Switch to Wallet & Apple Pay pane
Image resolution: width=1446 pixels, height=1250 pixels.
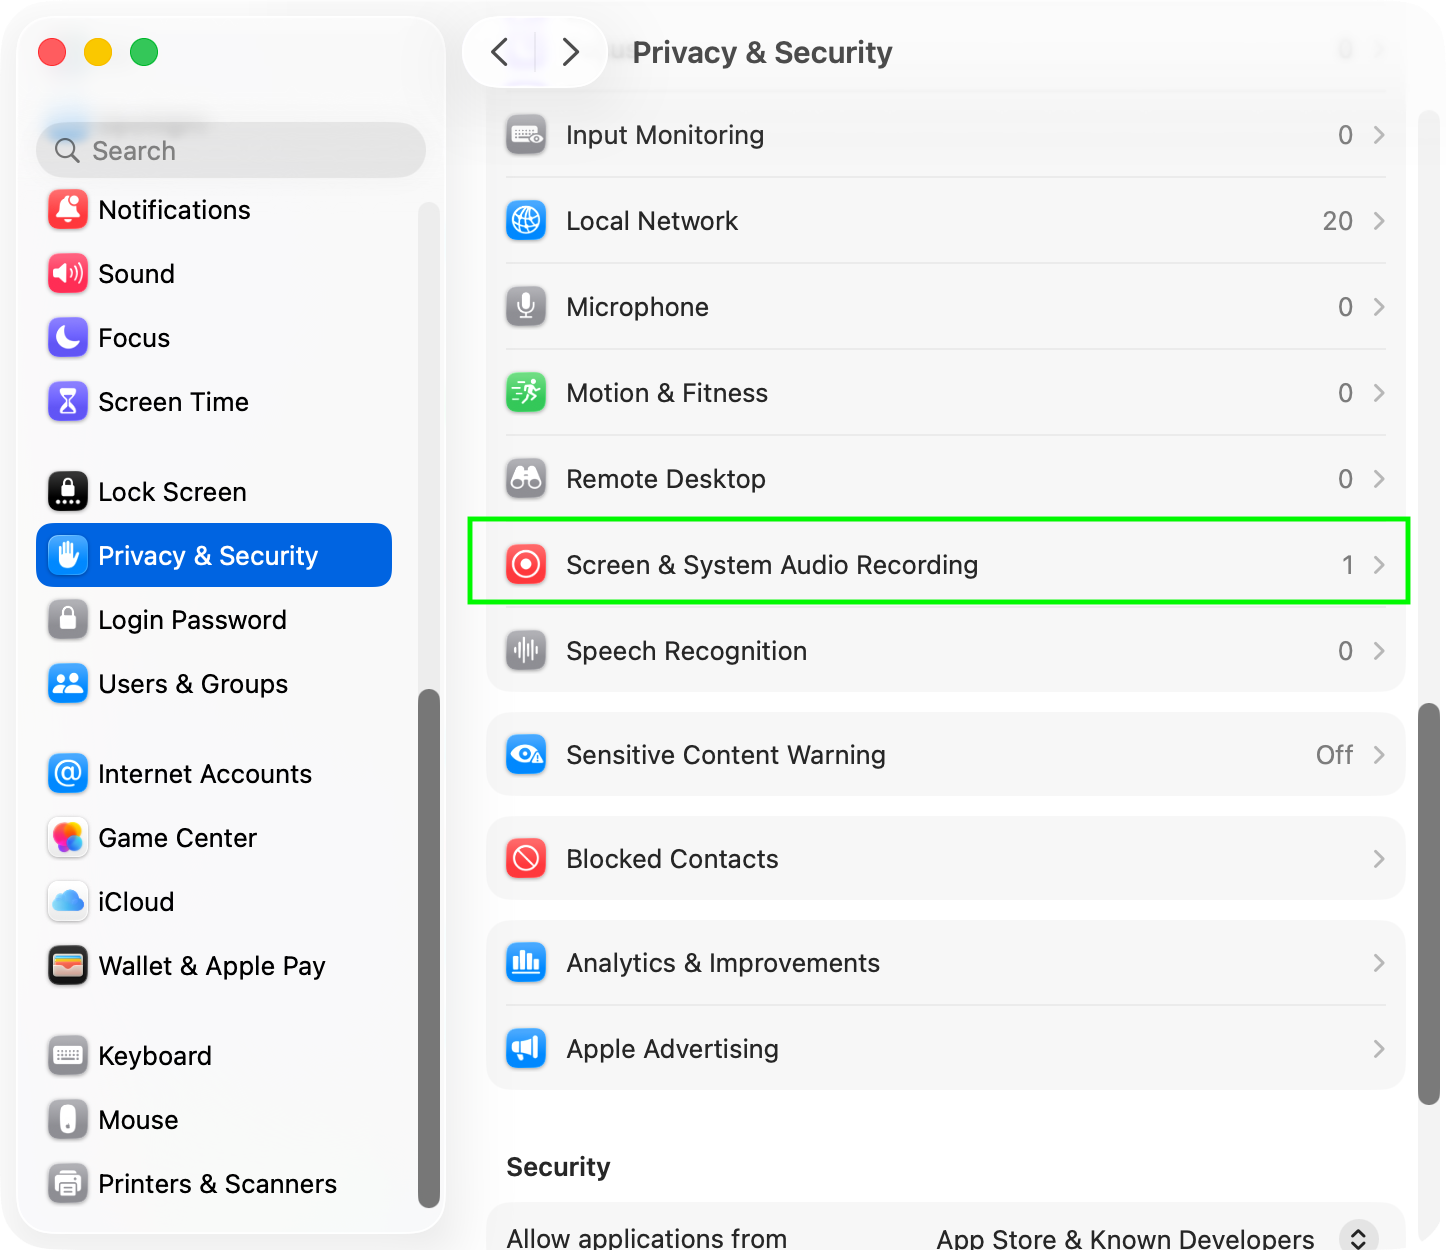211,966
